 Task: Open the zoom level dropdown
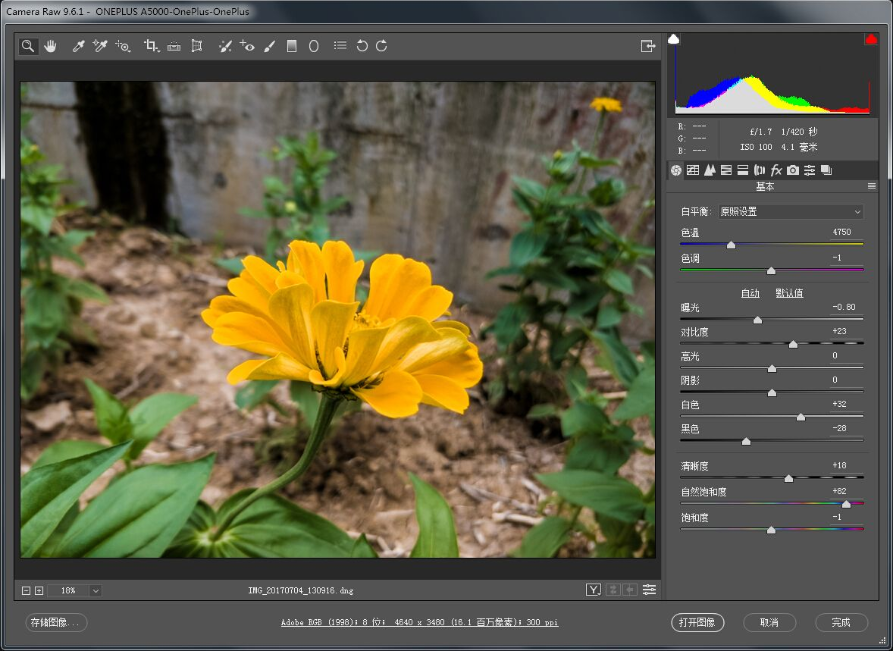tap(96, 591)
